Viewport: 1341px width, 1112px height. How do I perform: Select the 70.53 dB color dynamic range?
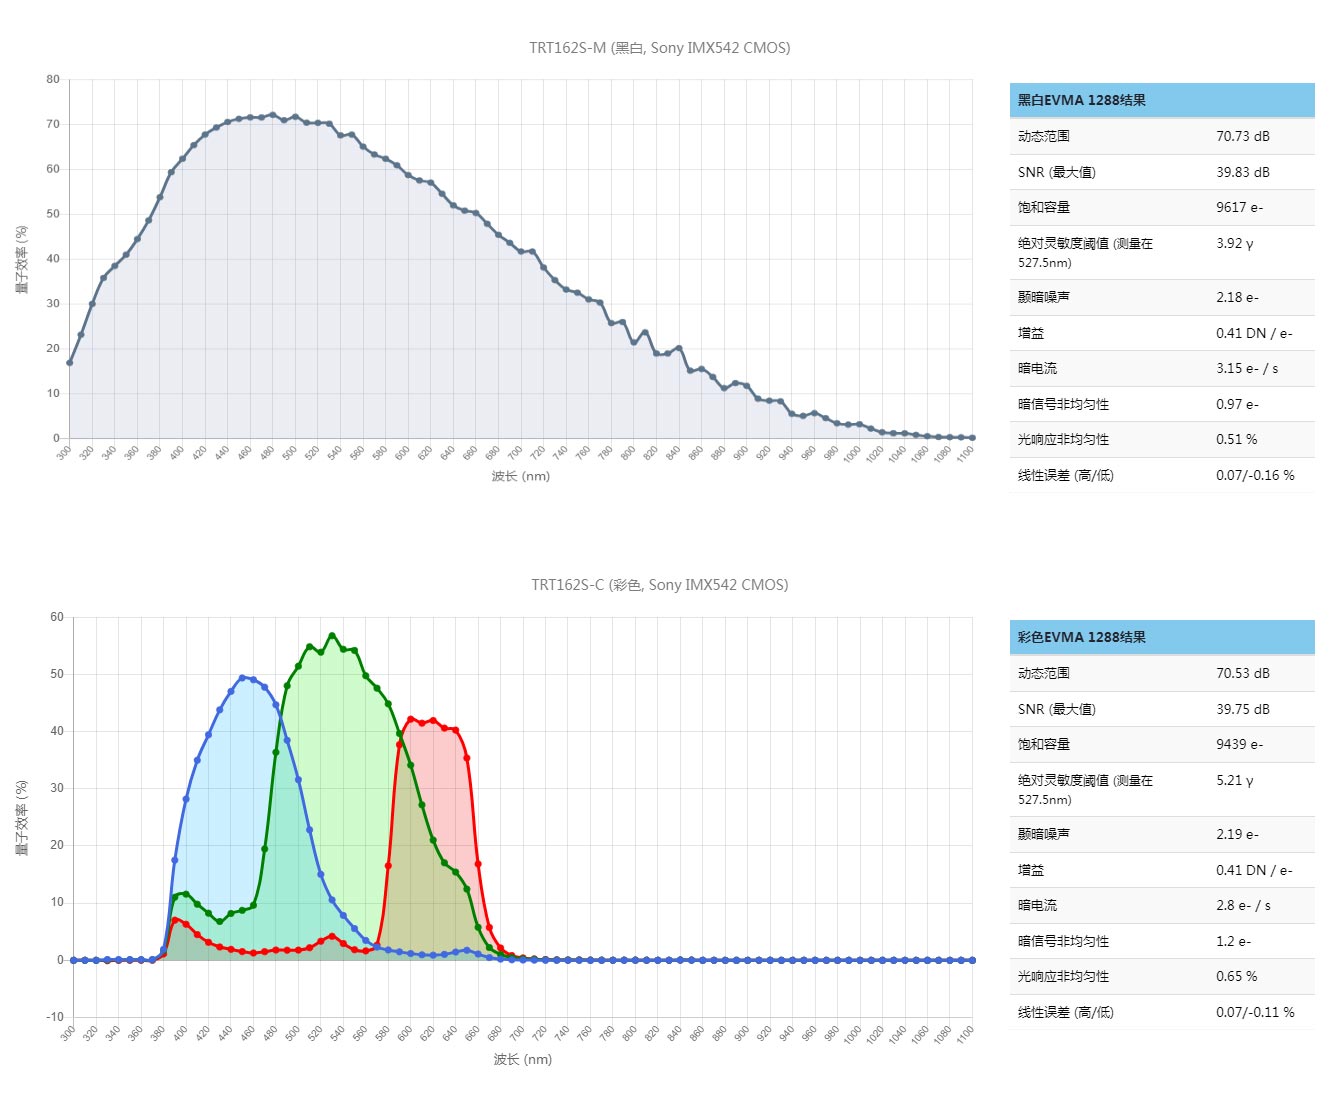click(1242, 673)
